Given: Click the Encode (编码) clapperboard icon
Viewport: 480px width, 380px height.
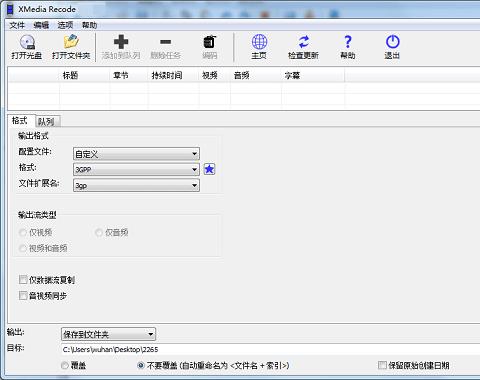Looking at the screenshot, I should pyautogui.click(x=210, y=42).
